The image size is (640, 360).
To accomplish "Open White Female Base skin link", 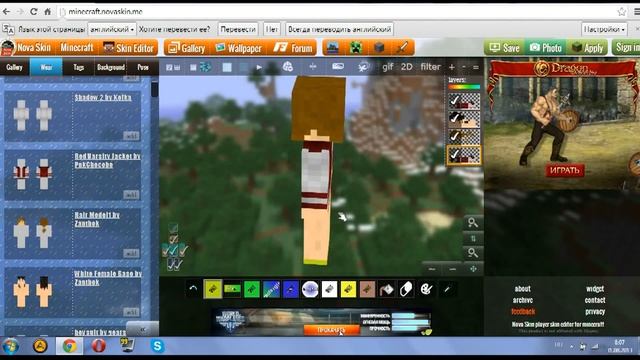I will pyautogui.click(x=108, y=278).
